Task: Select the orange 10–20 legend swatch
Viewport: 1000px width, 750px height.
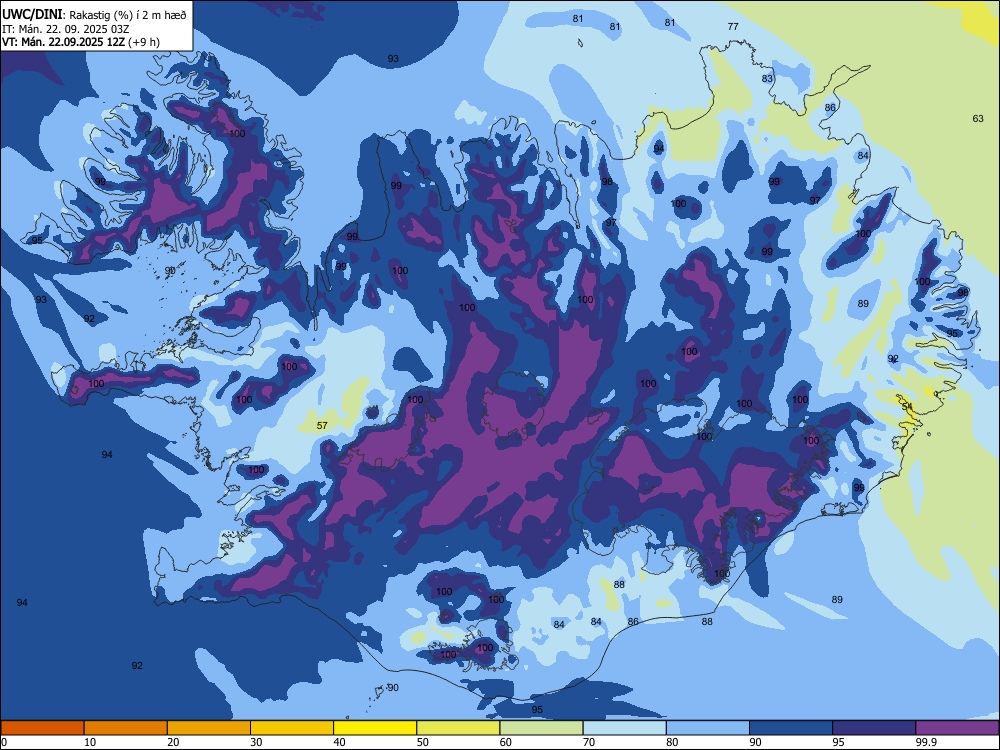Action: [126, 728]
